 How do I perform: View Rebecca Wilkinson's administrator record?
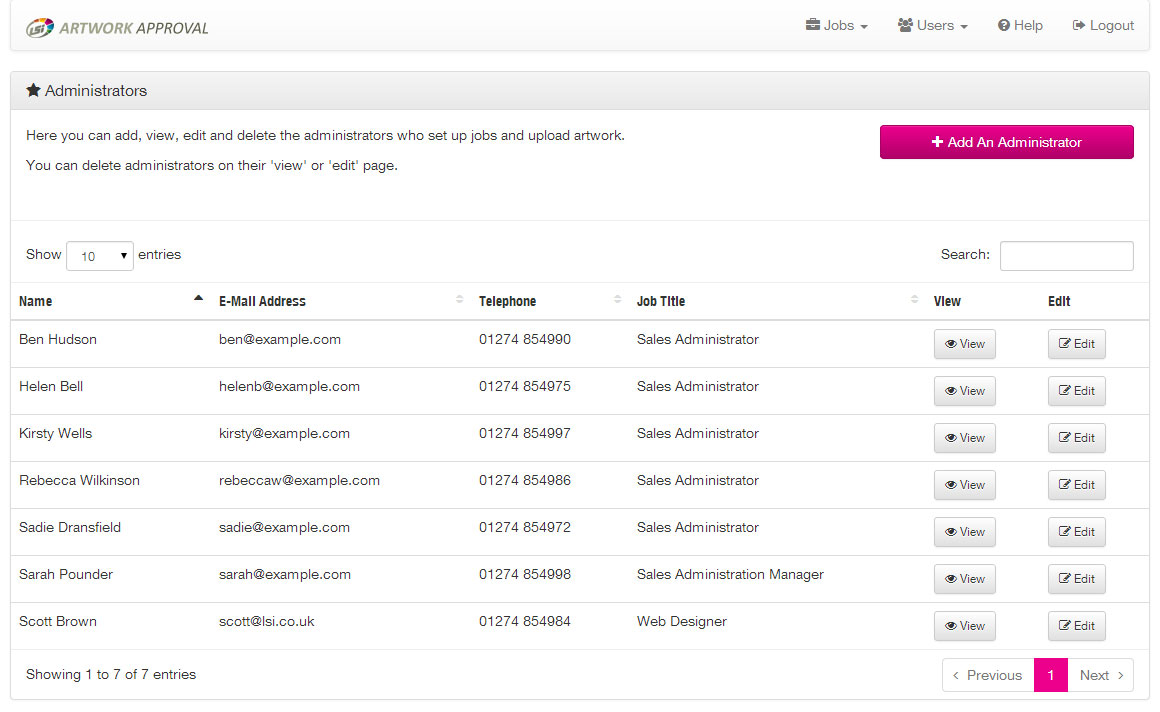(x=965, y=485)
